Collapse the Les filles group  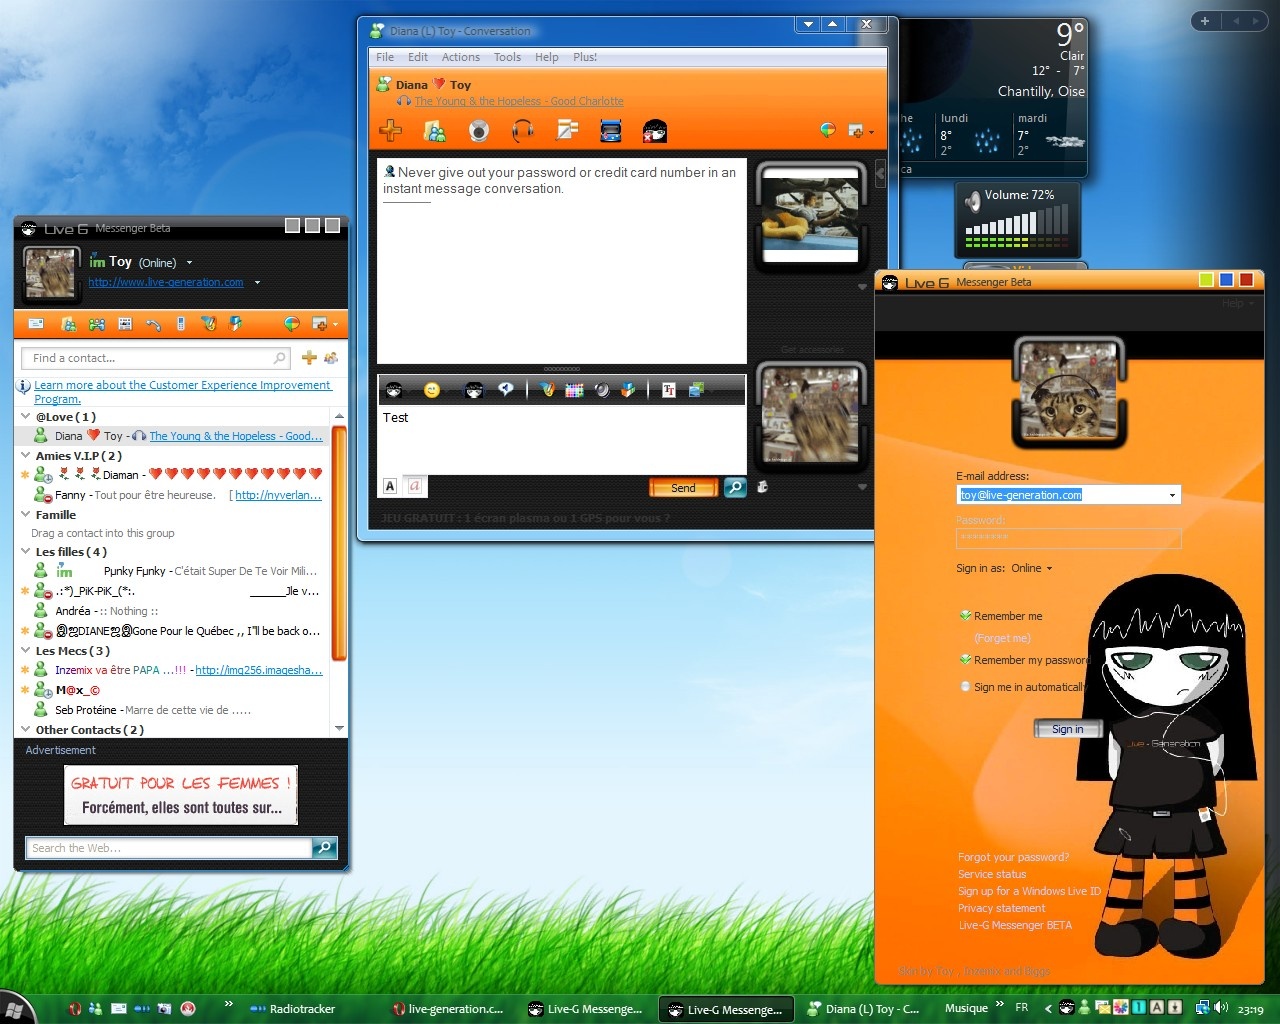tap(26, 552)
